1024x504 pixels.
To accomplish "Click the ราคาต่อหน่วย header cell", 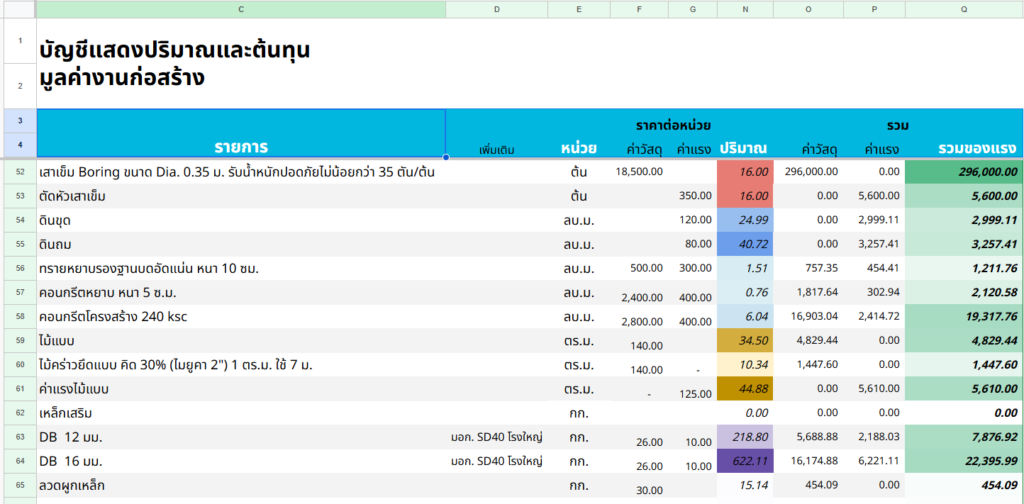I will point(673,125).
